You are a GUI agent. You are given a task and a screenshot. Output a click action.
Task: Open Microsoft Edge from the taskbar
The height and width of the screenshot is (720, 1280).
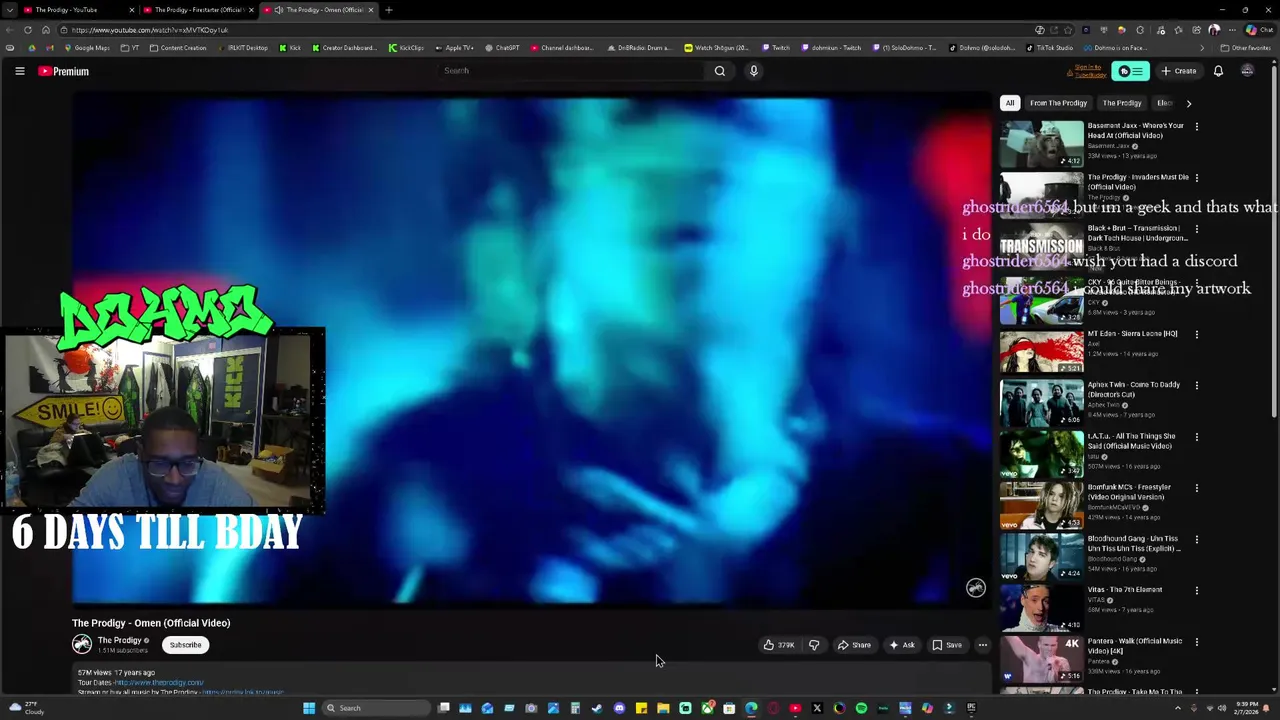751,708
